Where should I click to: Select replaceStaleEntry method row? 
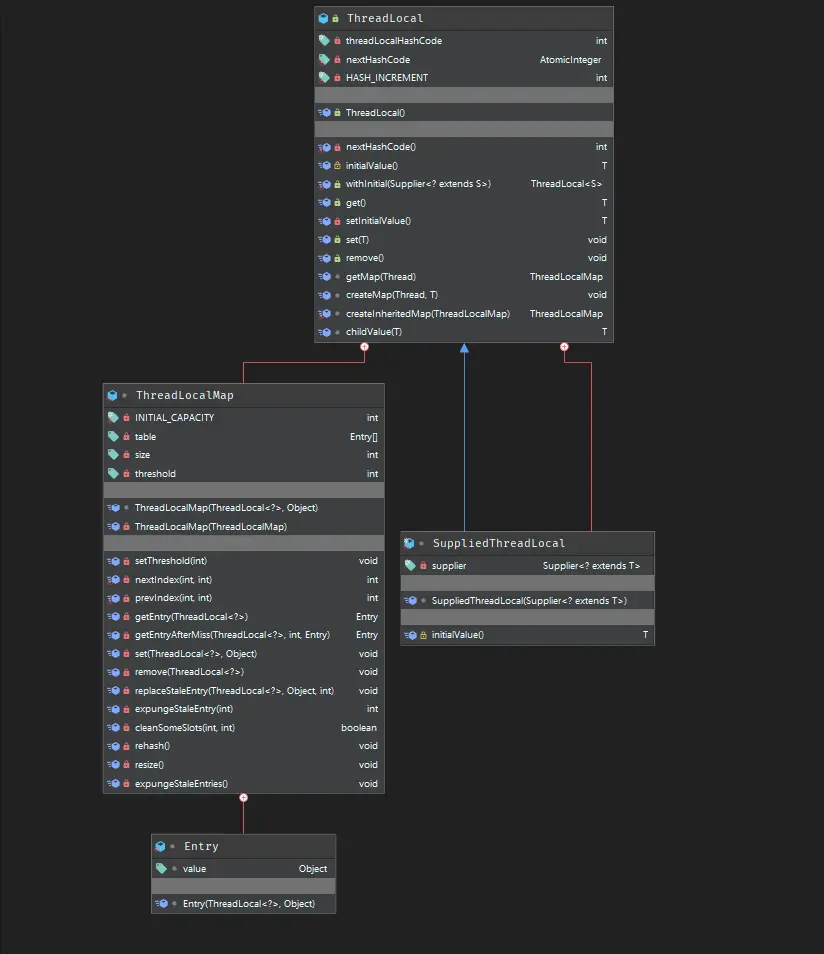(x=243, y=691)
